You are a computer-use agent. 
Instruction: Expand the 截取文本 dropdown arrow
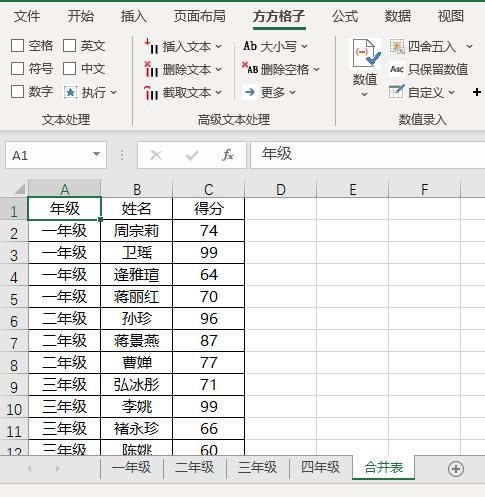coord(218,92)
